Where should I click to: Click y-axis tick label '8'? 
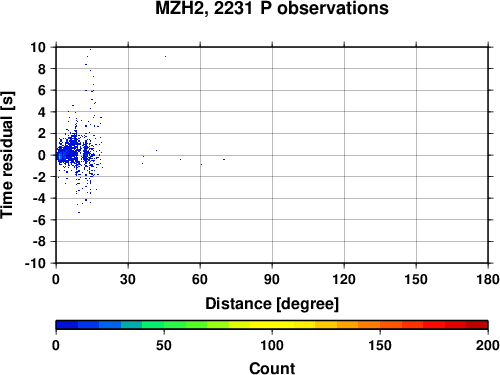pyautogui.click(x=42, y=69)
